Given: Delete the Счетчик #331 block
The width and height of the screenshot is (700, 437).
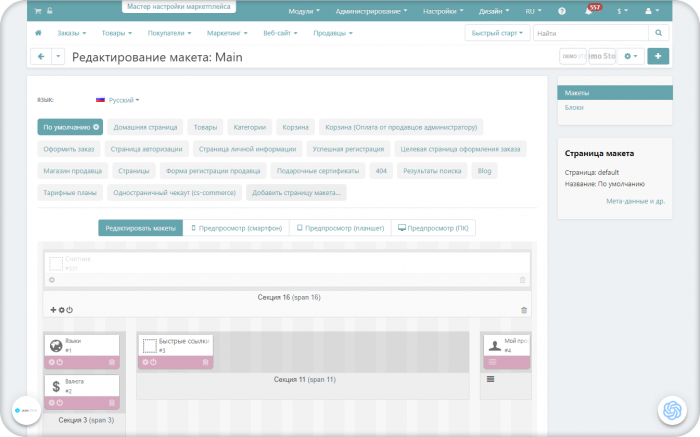Looking at the screenshot, I should click(x=522, y=280).
